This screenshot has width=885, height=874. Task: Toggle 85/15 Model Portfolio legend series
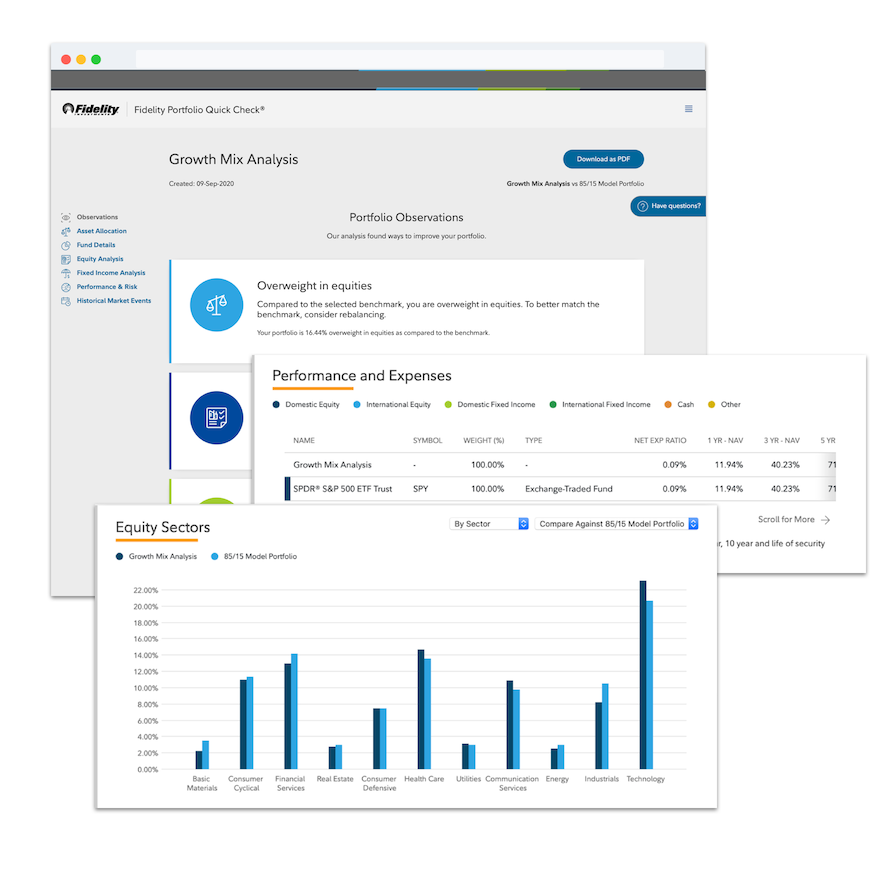tap(254, 556)
